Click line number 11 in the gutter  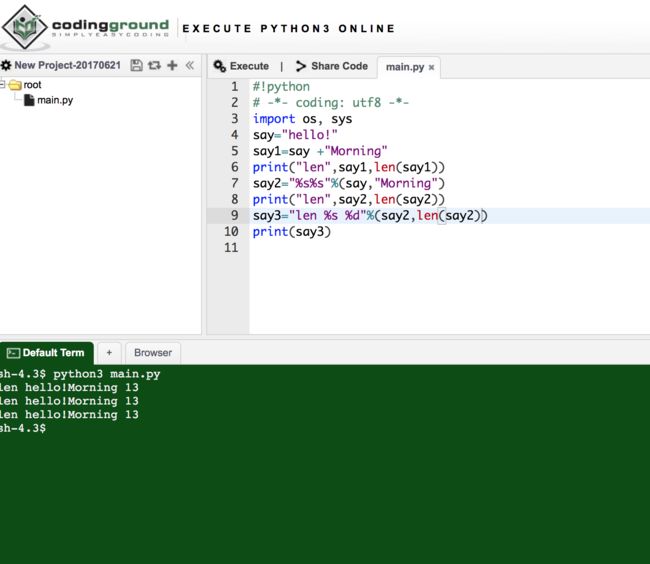(x=231, y=248)
